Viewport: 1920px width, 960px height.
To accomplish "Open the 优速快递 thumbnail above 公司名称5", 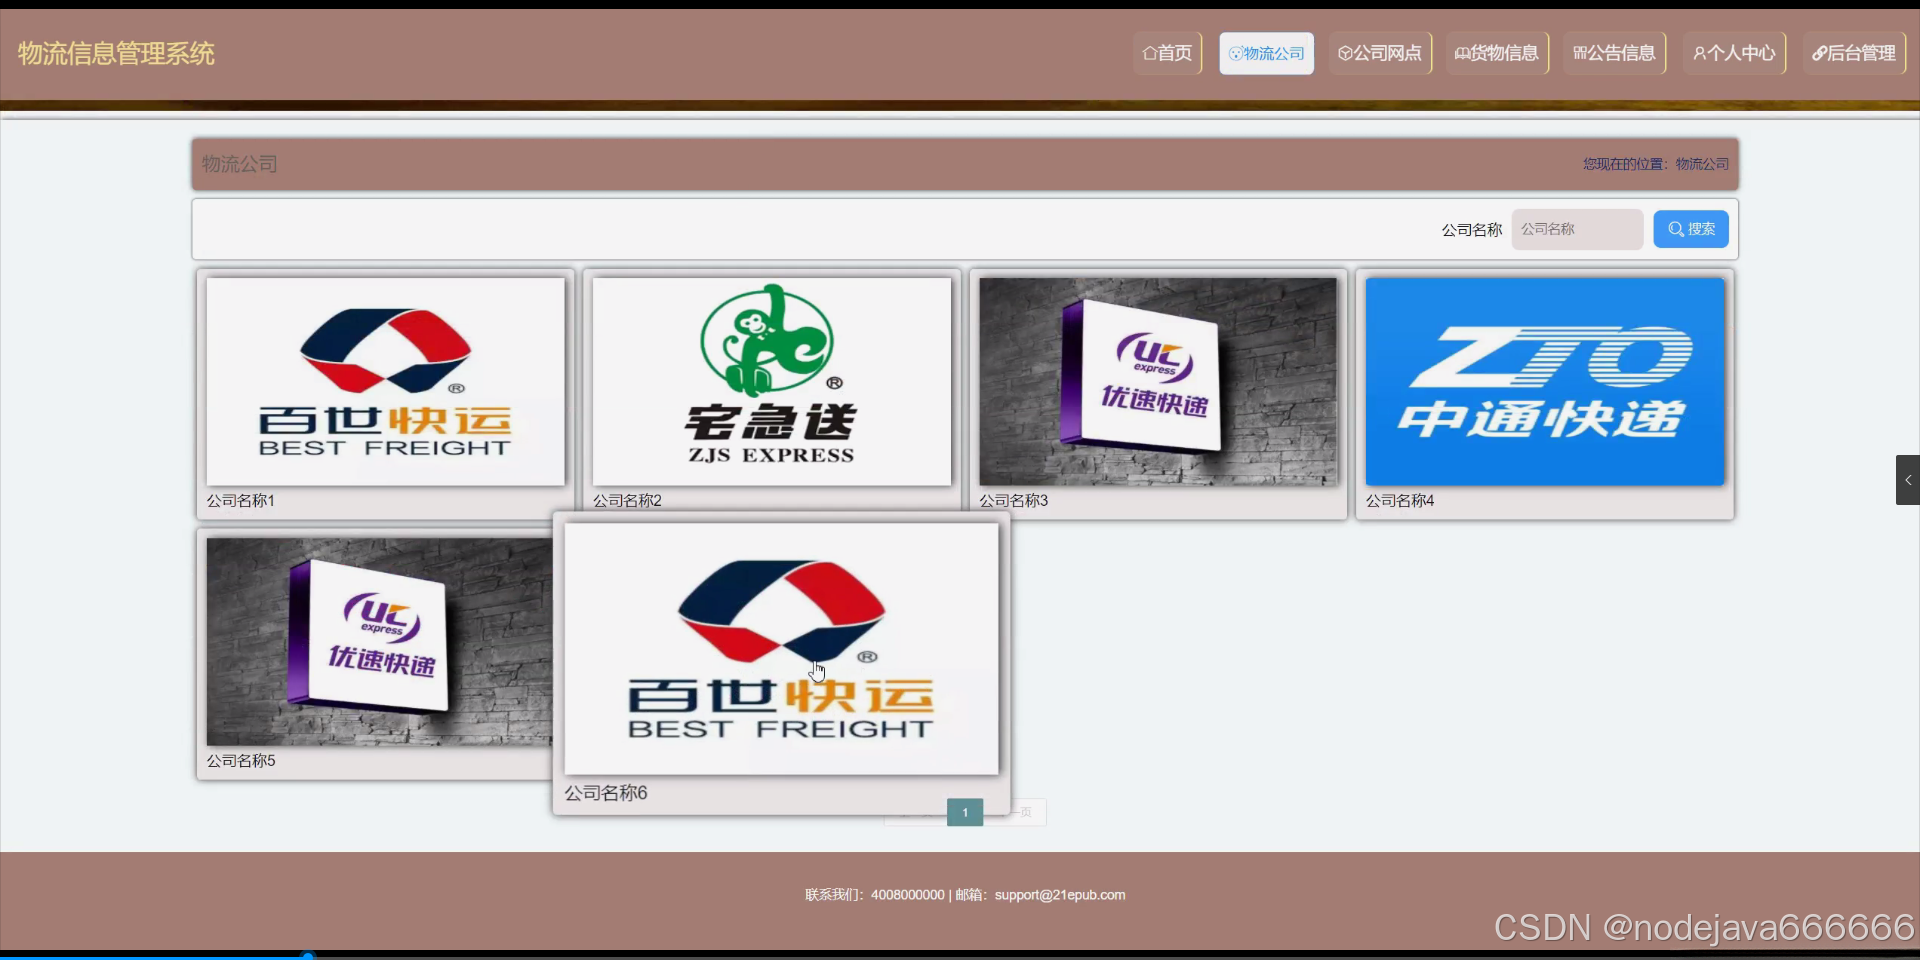I will click(379, 642).
